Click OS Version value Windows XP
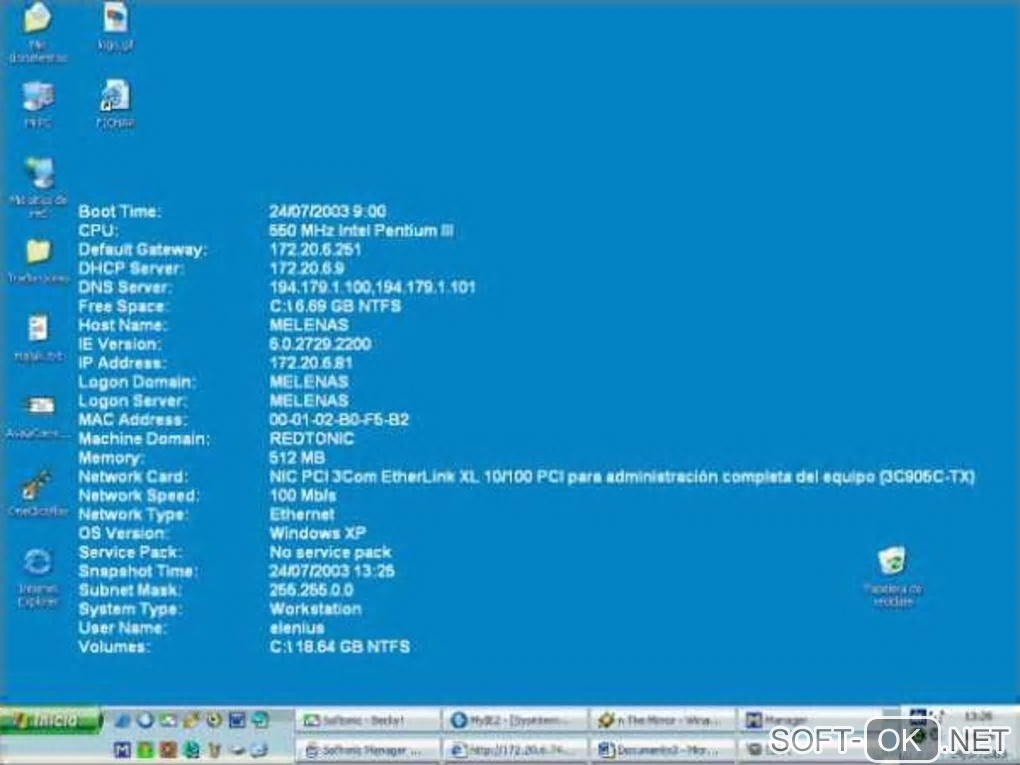Viewport: 1020px width, 765px height. (x=317, y=533)
